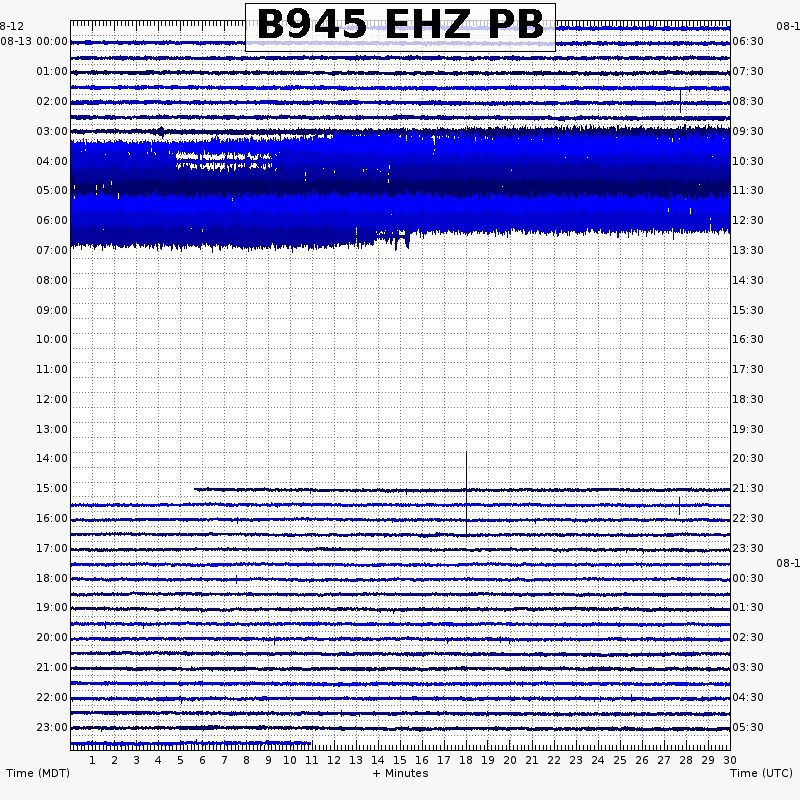Pick minute 27 on the bottom axis
Viewport: 800px width, 800px height.
(x=663, y=760)
